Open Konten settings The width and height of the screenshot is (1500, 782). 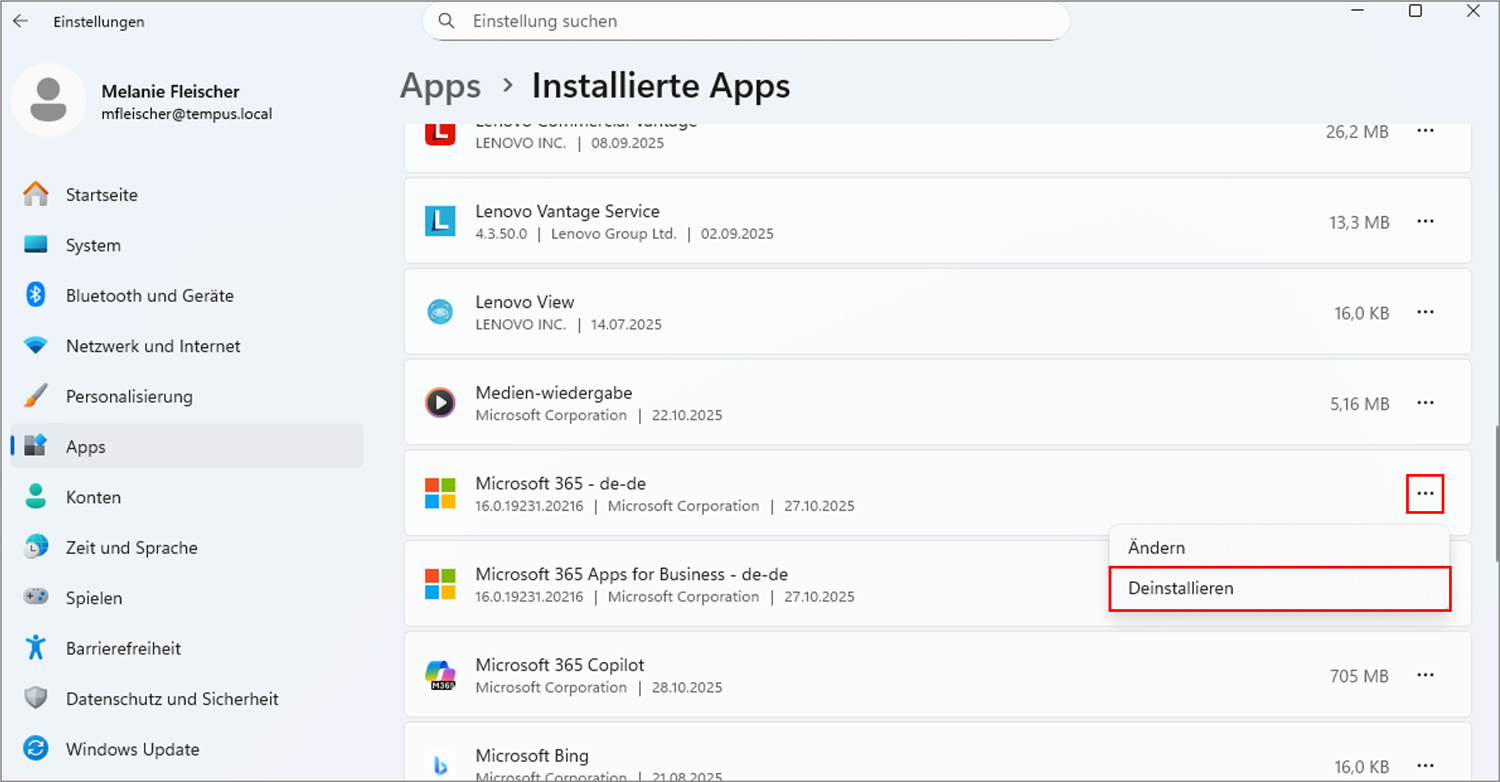(94, 497)
